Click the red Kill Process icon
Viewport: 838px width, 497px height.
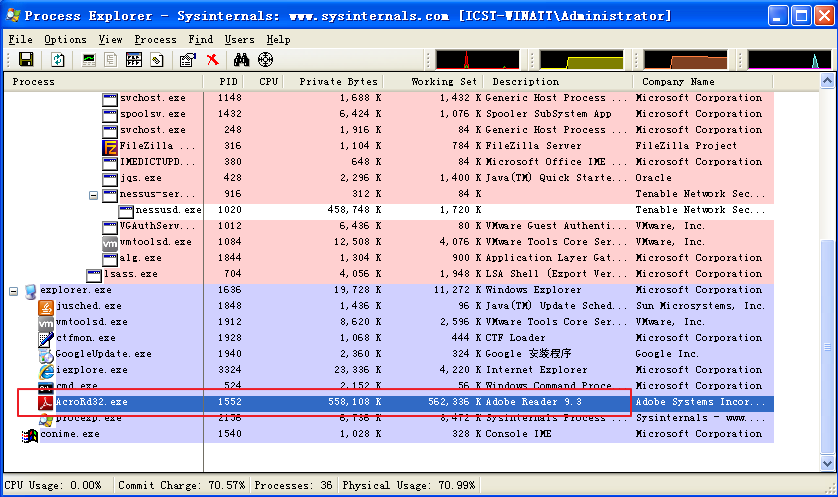coord(213,59)
